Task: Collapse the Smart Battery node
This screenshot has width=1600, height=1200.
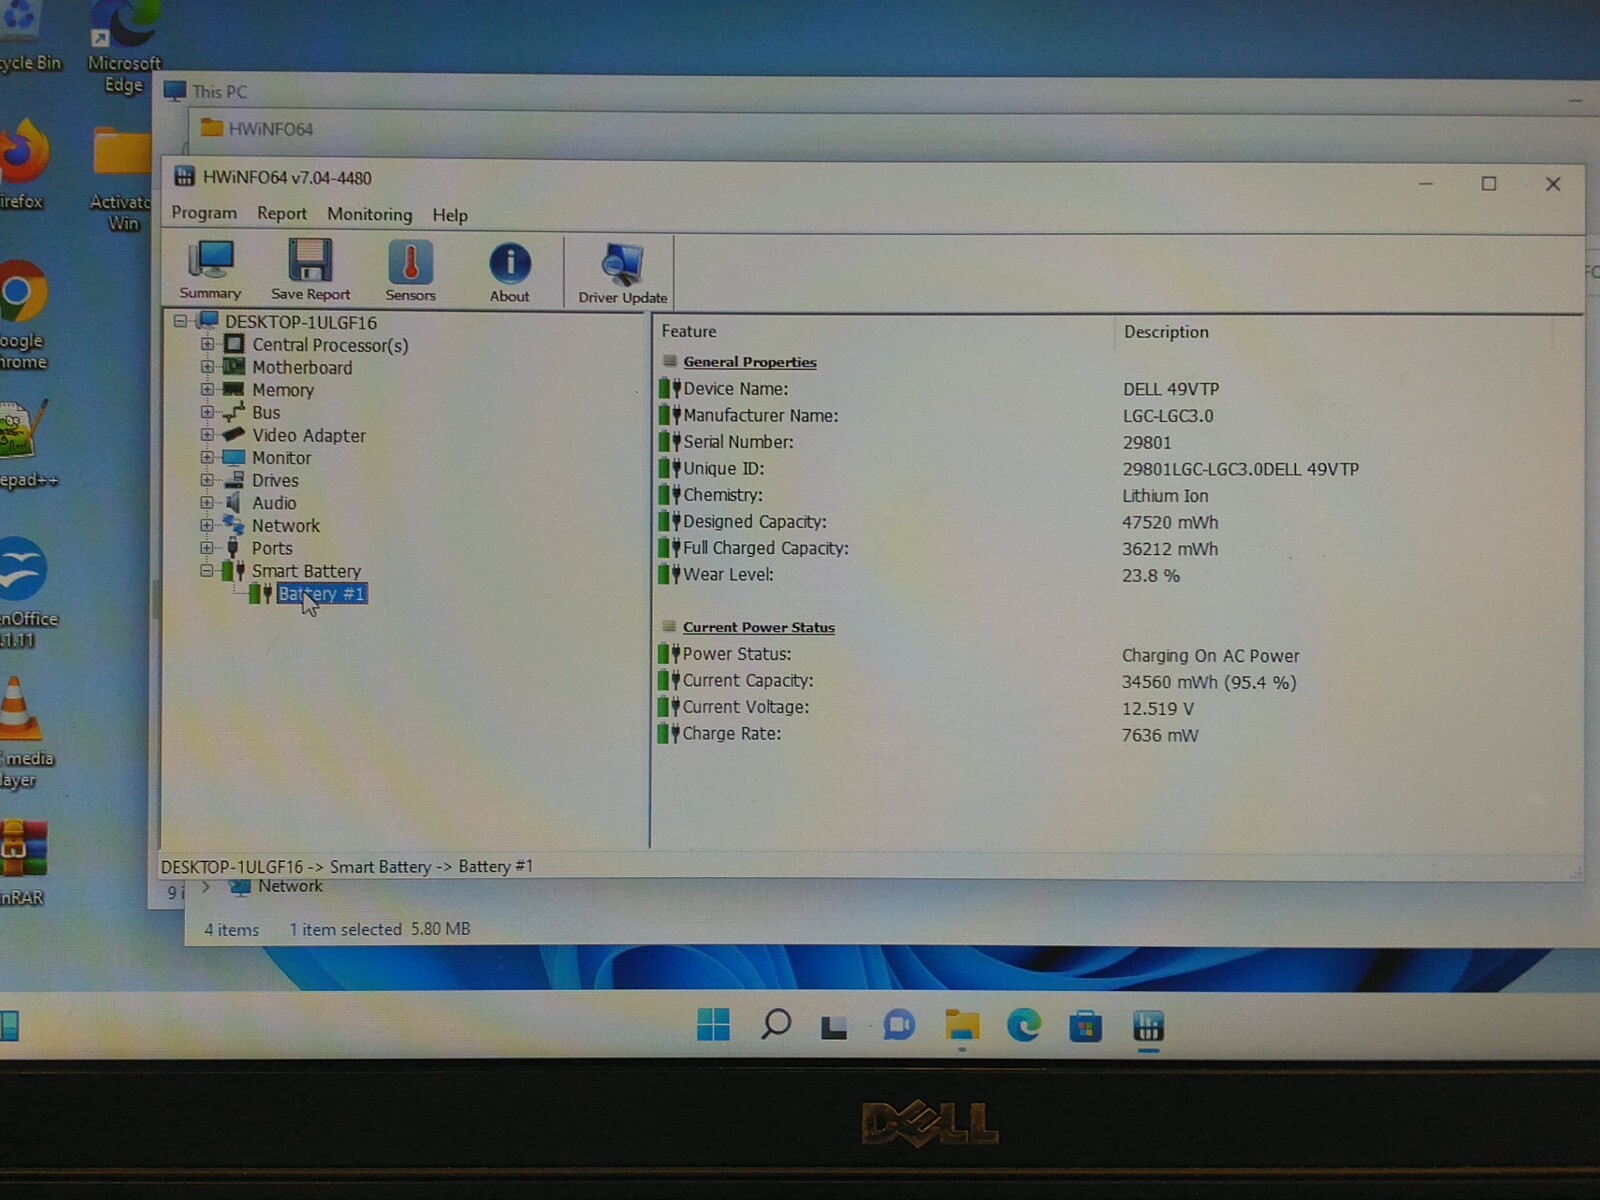Action: point(207,570)
